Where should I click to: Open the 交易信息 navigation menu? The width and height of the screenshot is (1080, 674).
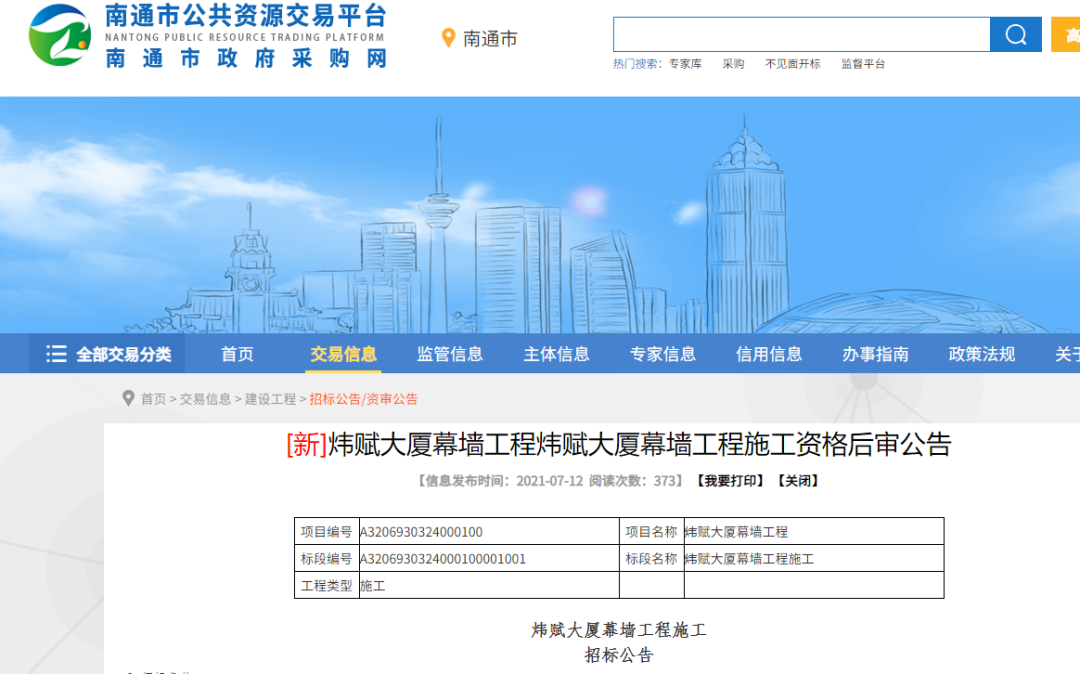(342, 353)
